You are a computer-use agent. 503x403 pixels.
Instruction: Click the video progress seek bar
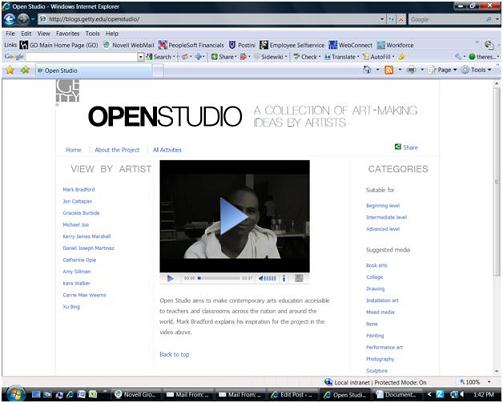[x=219, y=278]
